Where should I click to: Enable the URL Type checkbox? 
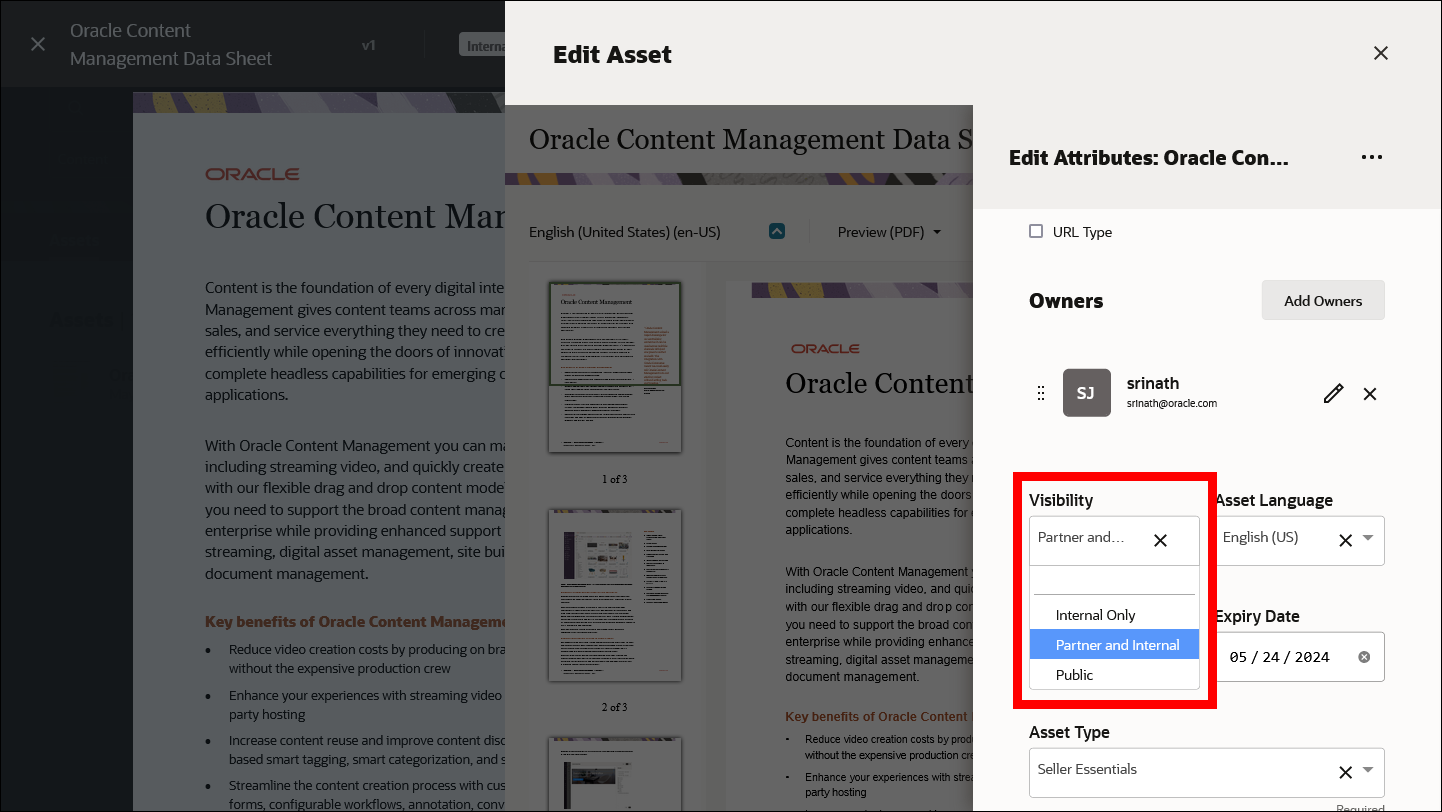click(1036, 231)
